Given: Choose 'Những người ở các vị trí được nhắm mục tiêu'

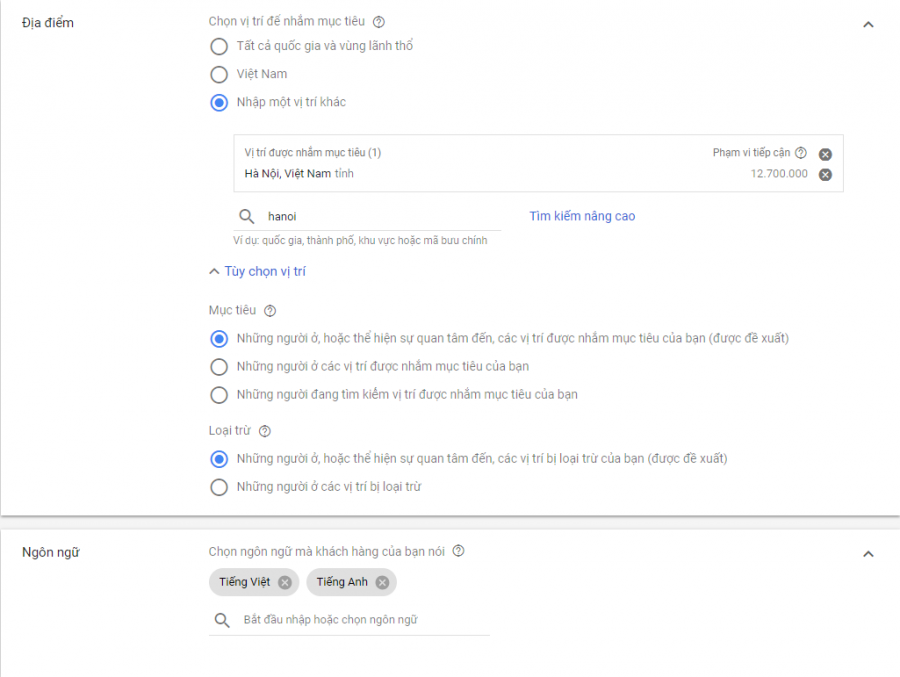Looking at the screenshot, I should (219, 366).
